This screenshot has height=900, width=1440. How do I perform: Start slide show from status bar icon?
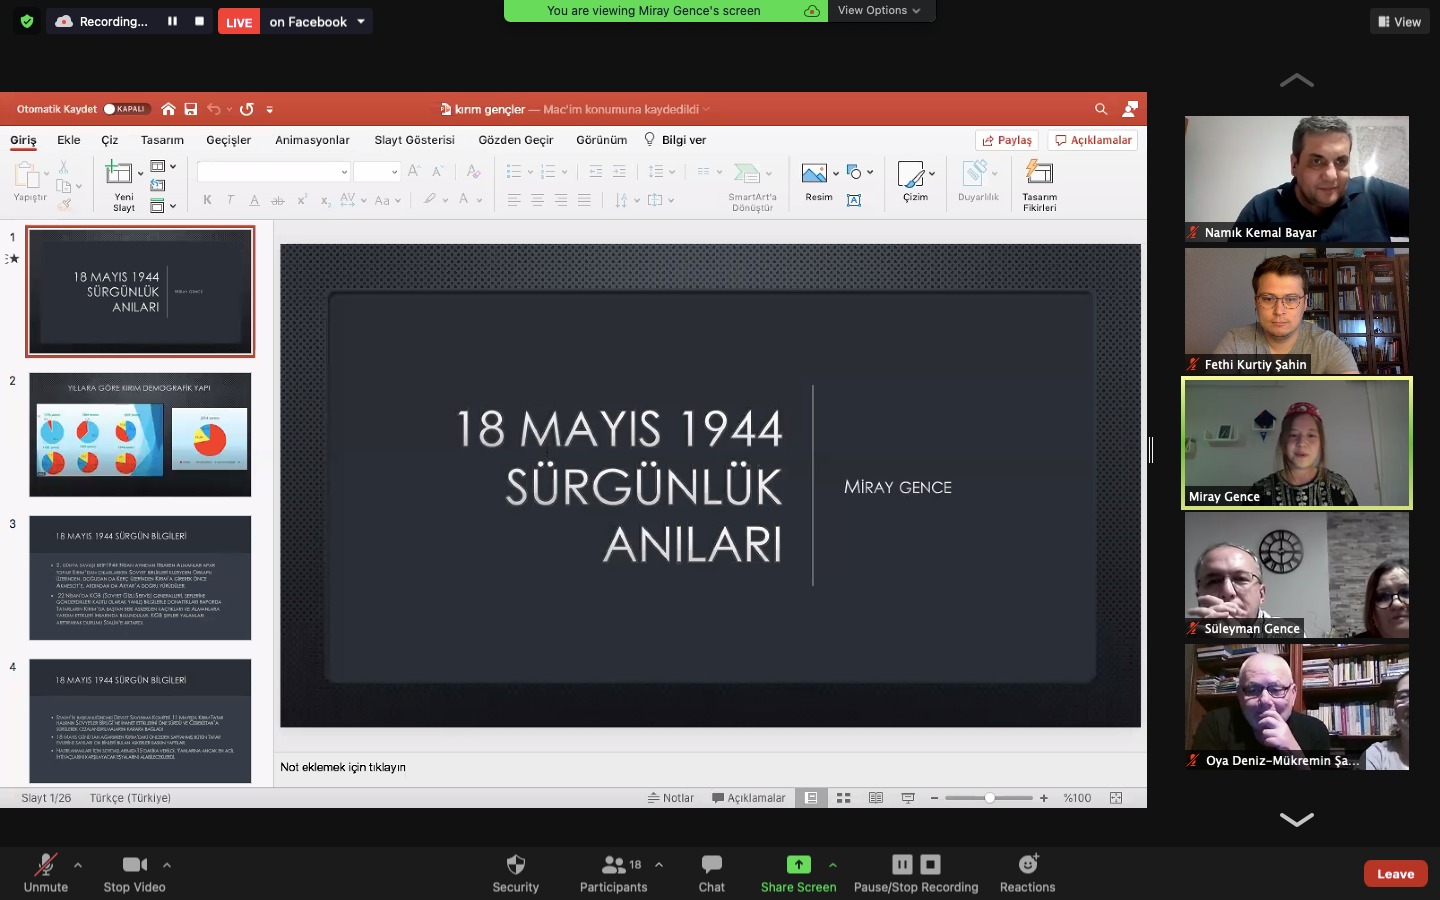pos(908,798)
